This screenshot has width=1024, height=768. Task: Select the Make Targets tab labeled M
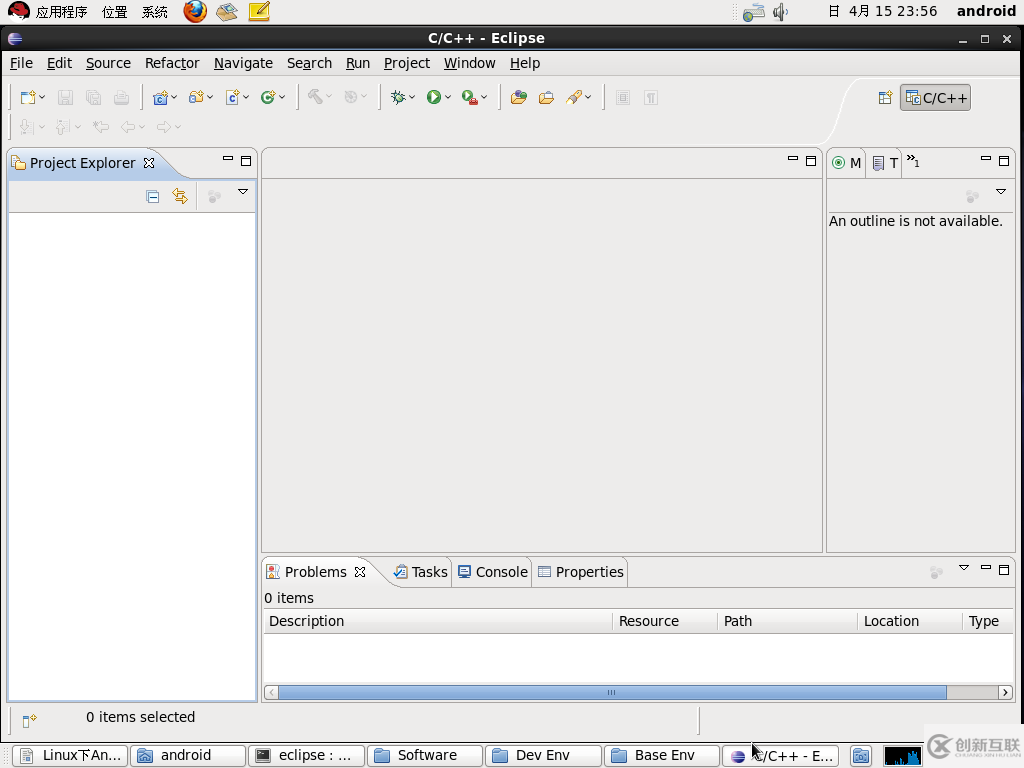846,163
